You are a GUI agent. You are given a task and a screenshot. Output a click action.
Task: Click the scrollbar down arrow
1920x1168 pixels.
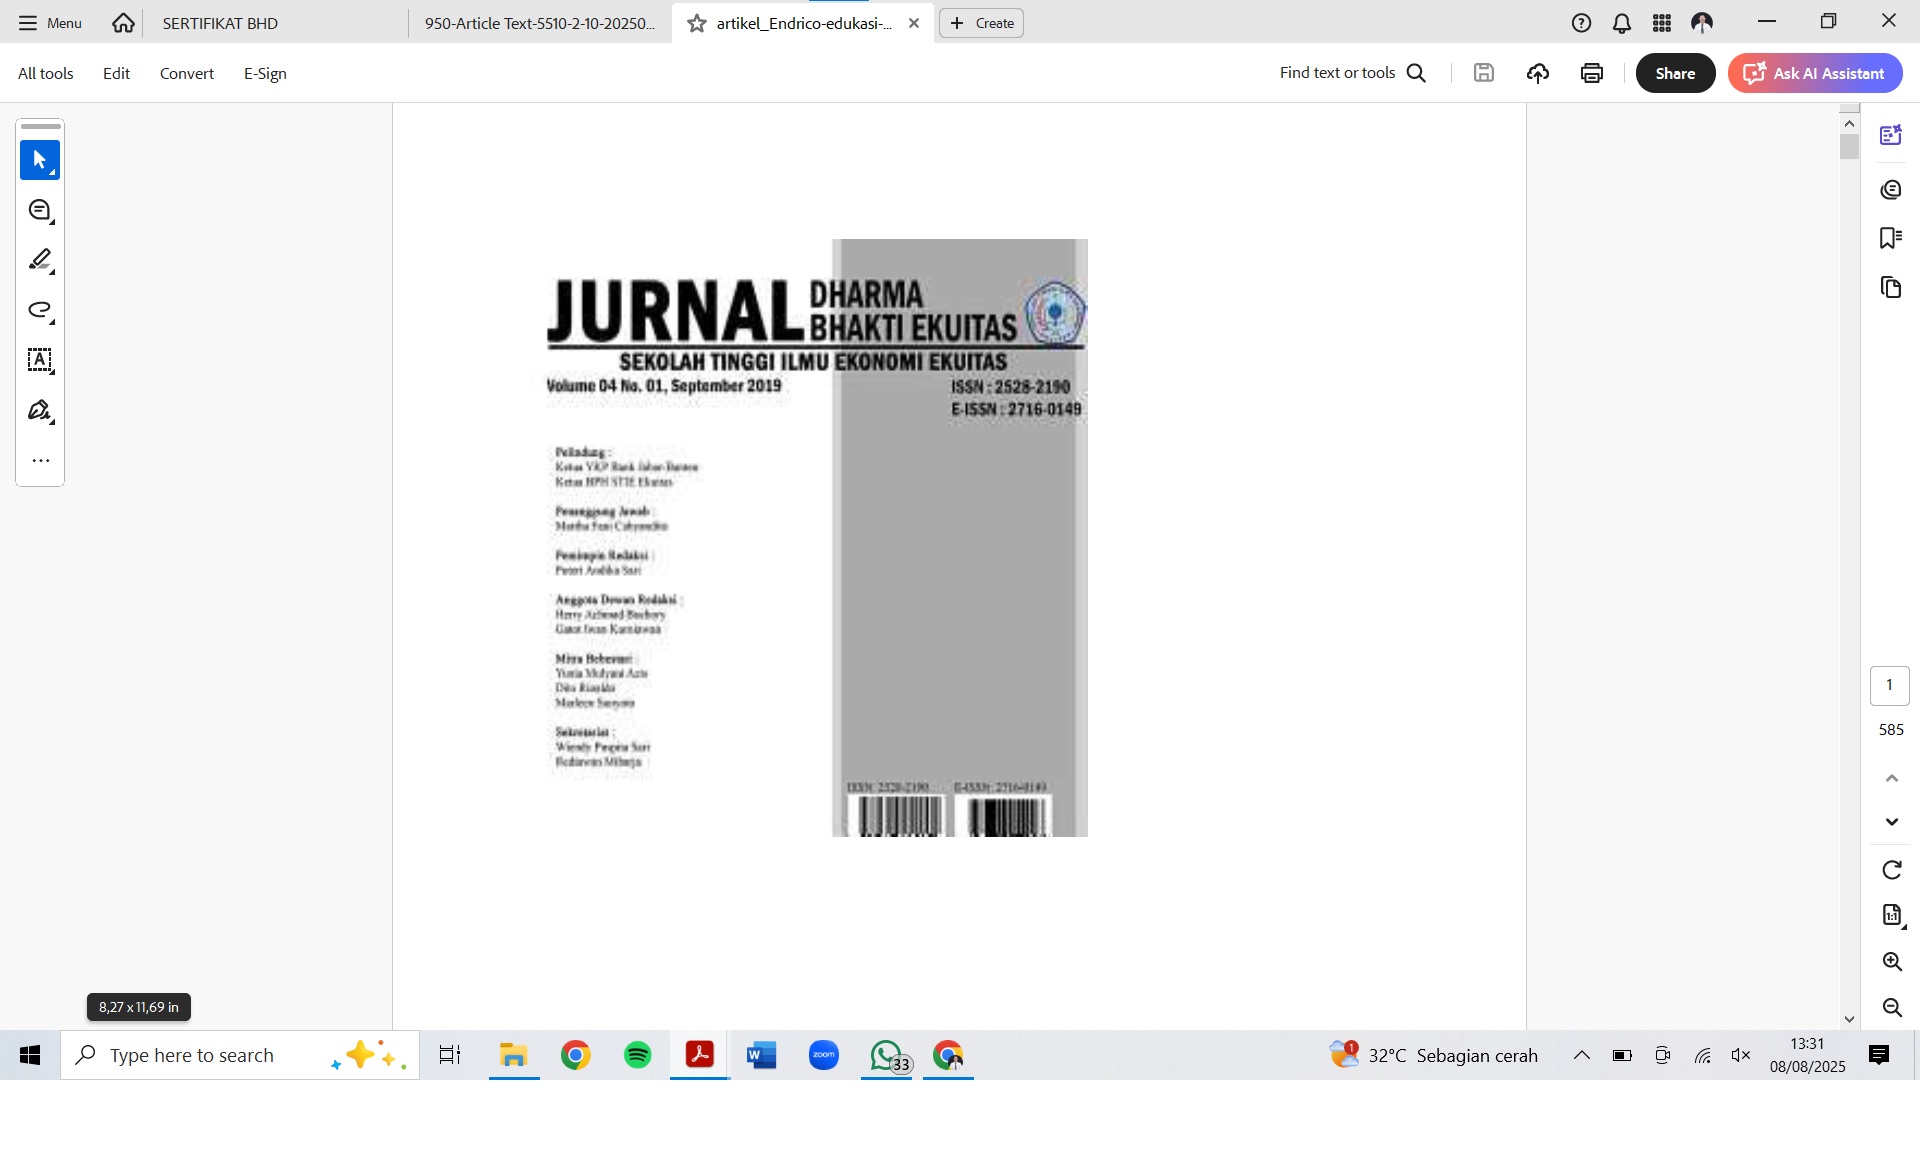[x=1849, y=1019]
